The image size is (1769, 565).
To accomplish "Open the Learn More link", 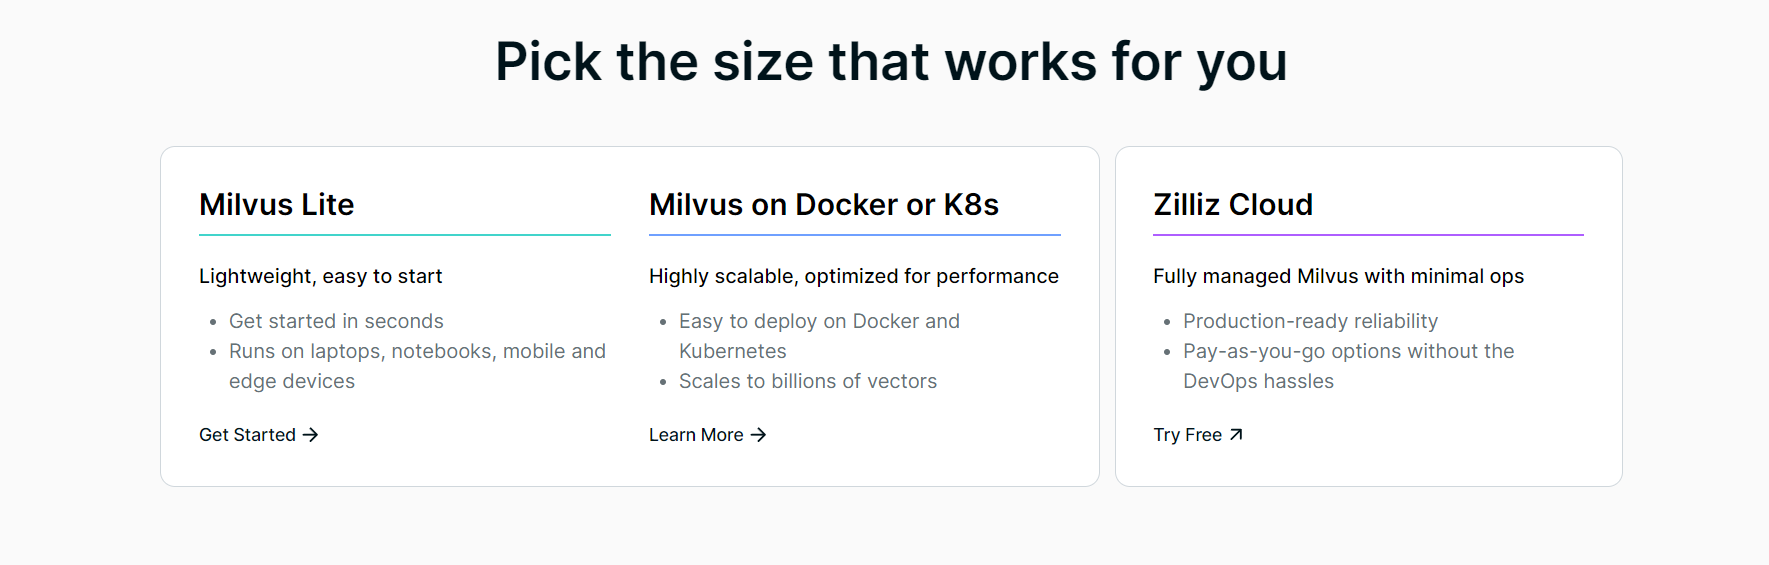I will (707, 435).
